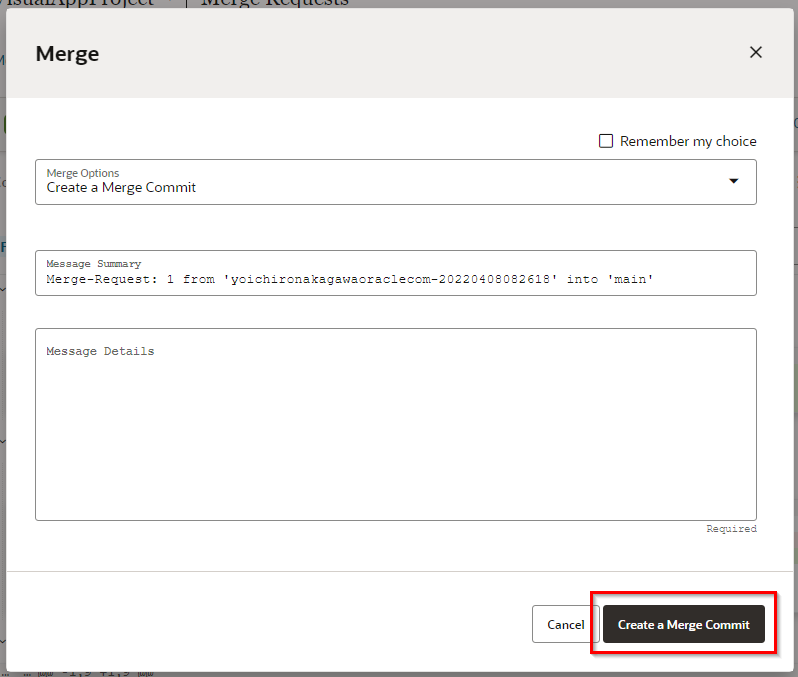Image resolution: width=798 pixels, height=677 pixels.
Task: Click the project name in the page header
Action: click(x=80, y=3)
